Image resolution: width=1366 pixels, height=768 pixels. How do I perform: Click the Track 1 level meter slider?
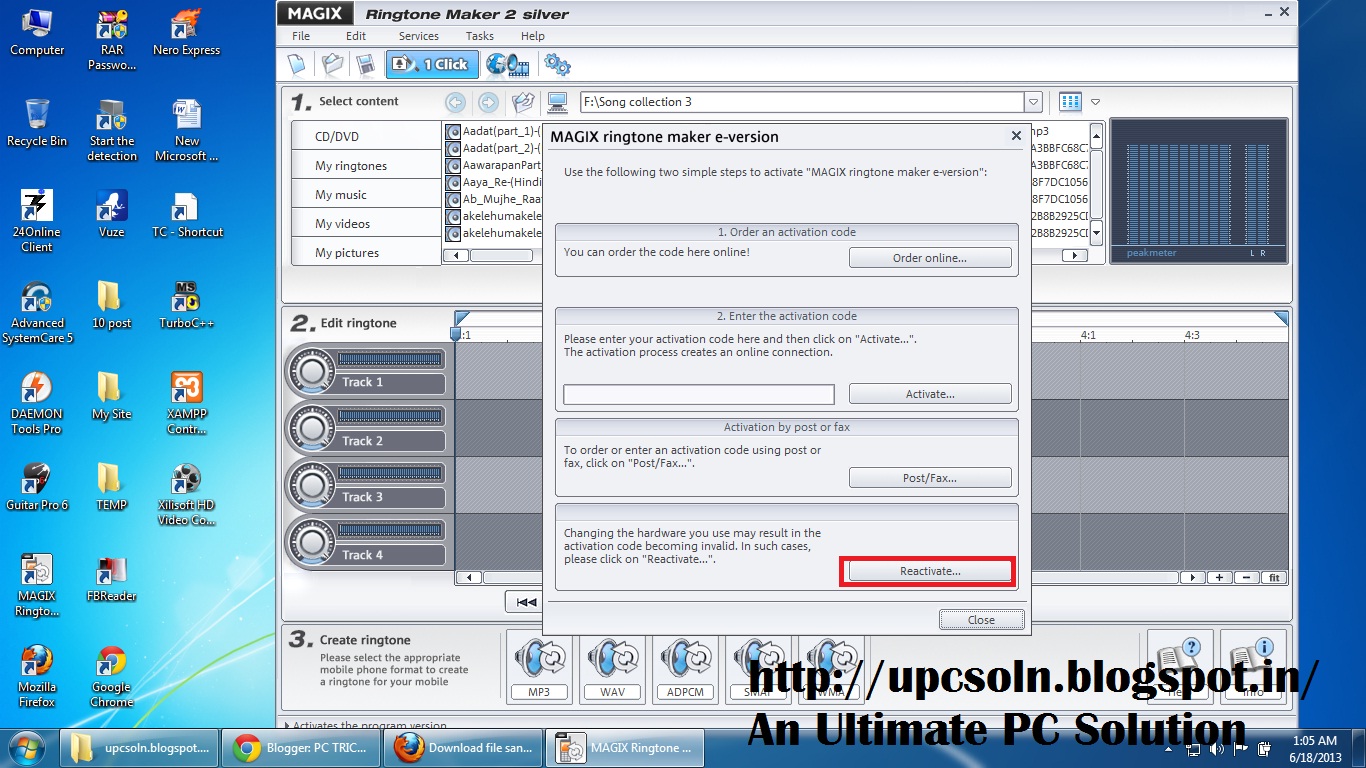390,358
